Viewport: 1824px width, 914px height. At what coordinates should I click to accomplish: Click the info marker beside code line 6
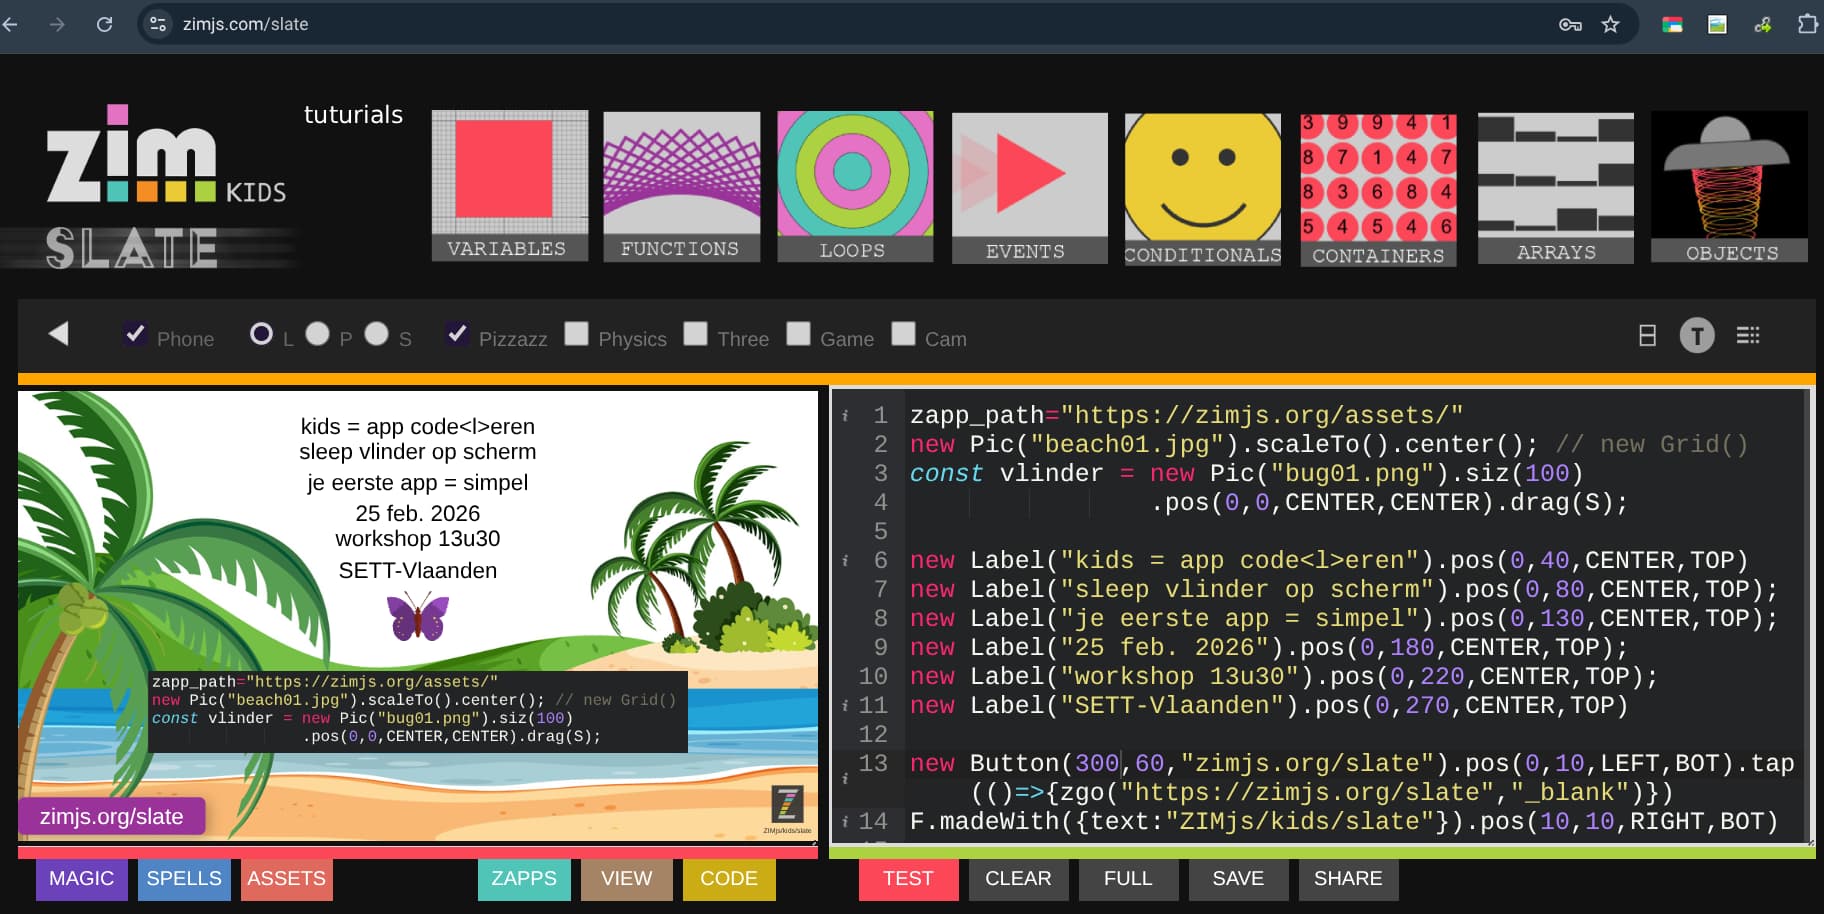coord(845,561)
